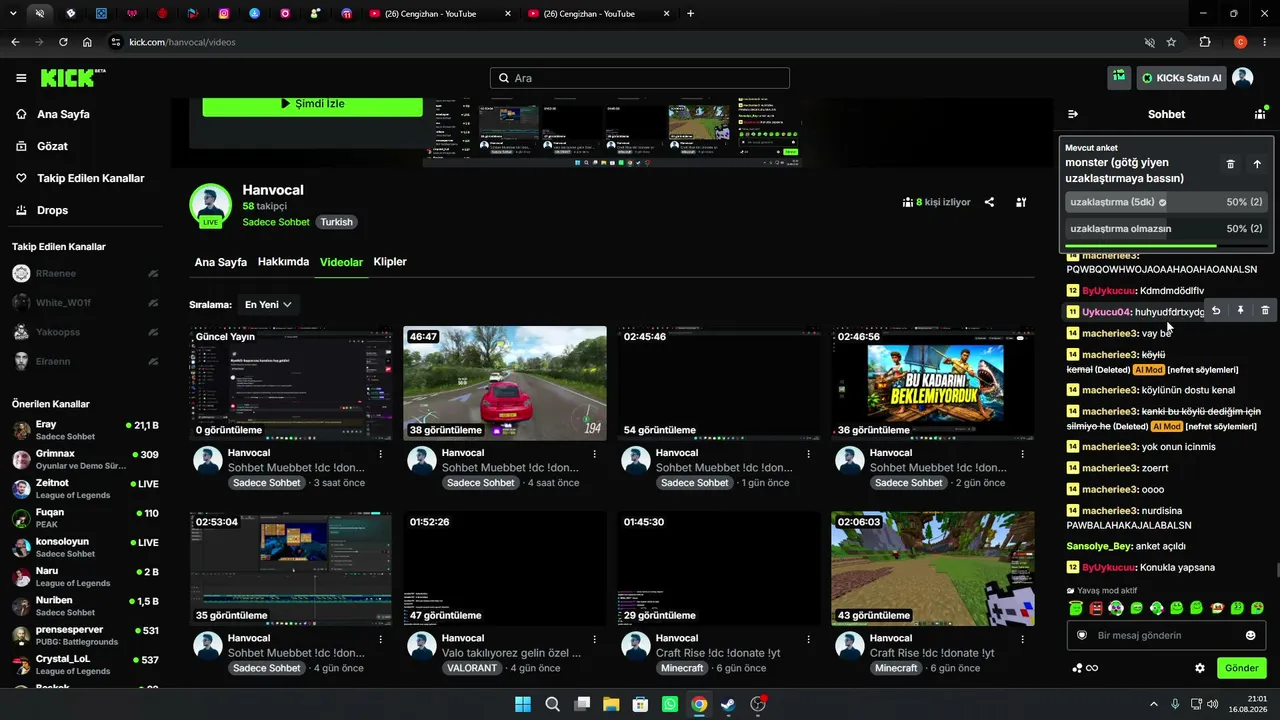Reload the browser page
The image size is (1280, 720).
point(63,42)
